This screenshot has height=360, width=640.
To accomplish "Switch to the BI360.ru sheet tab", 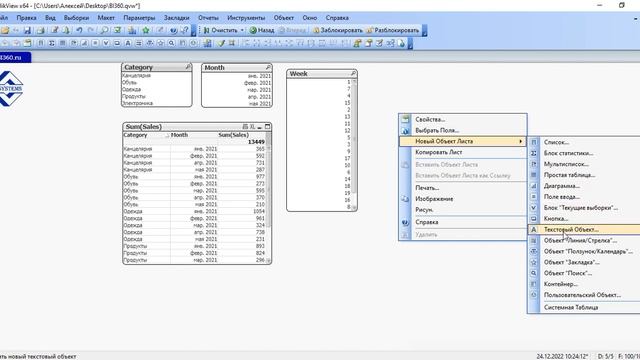I will click(x=15, y=58).
